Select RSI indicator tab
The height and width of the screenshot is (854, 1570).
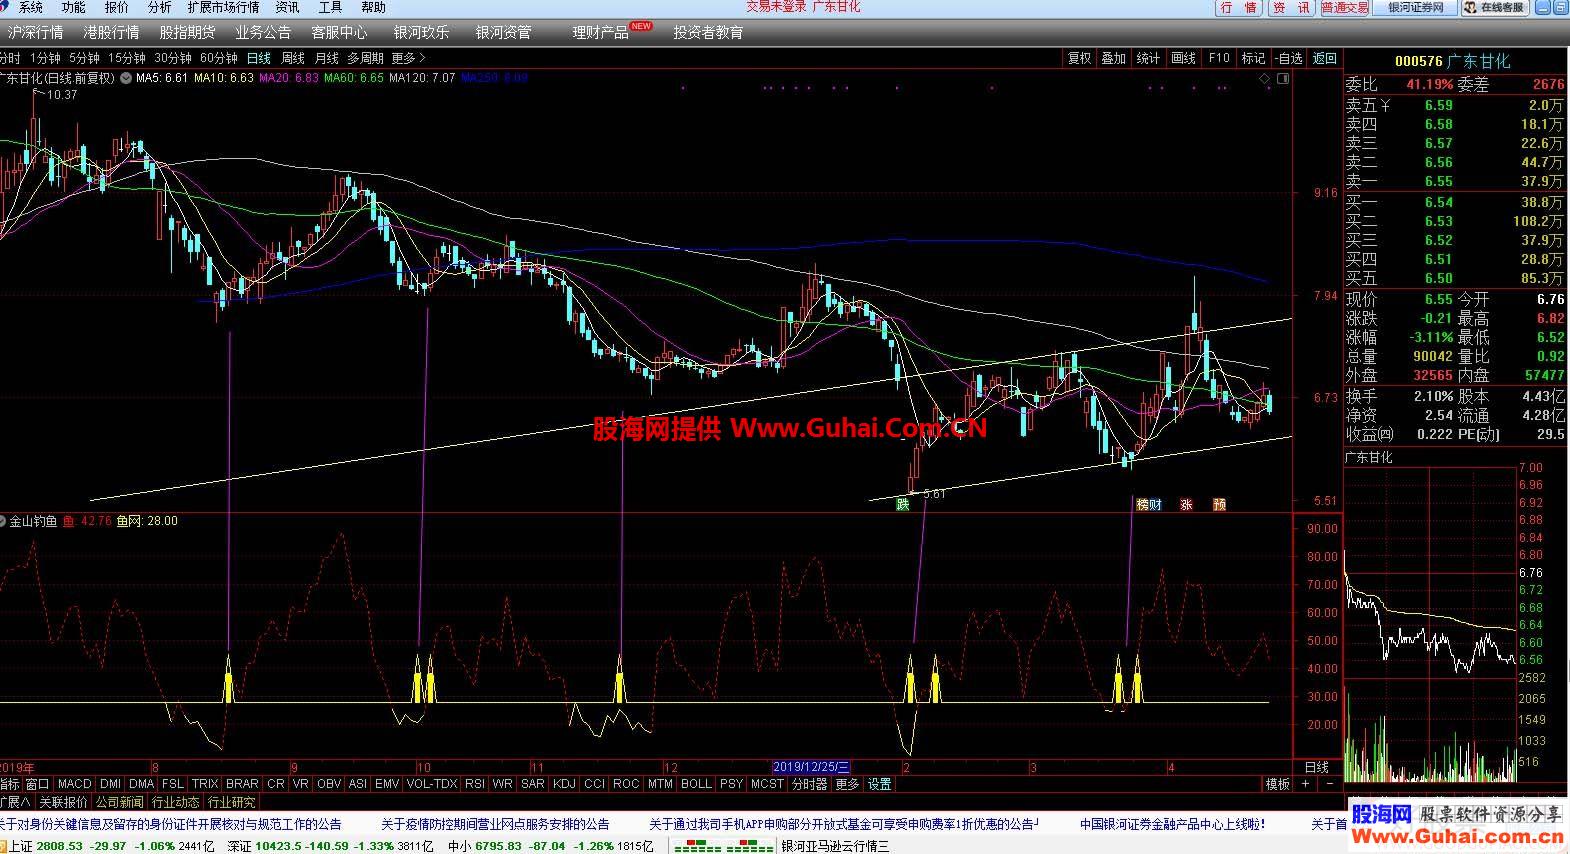[x=474, y=784]
